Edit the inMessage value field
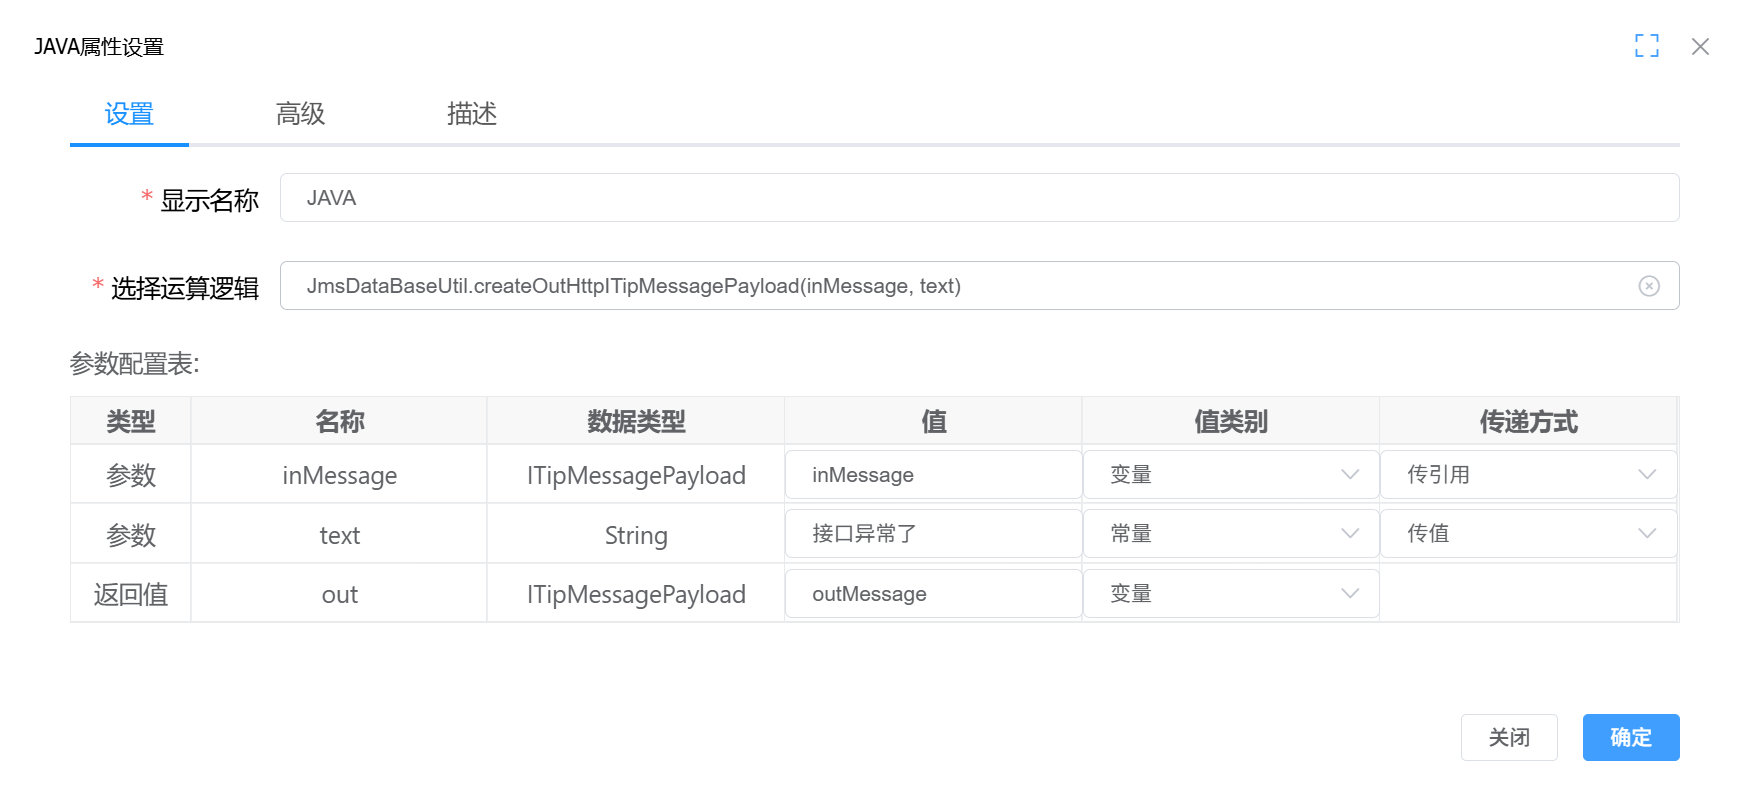This screenshot has width=1745, height=793. click(932, 475)
